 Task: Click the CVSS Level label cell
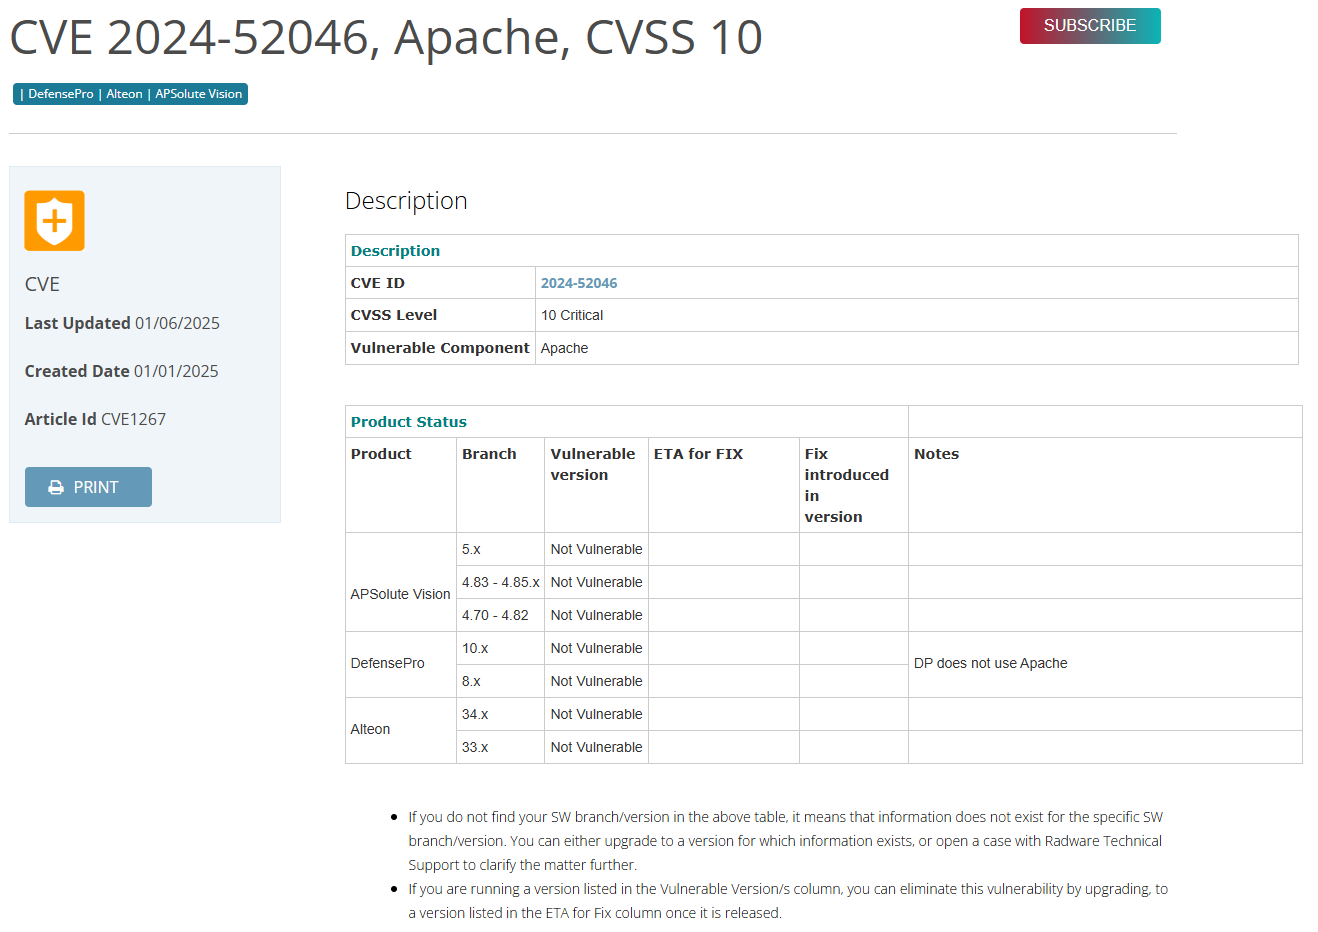pyautogui.click(x=440, y=315)
